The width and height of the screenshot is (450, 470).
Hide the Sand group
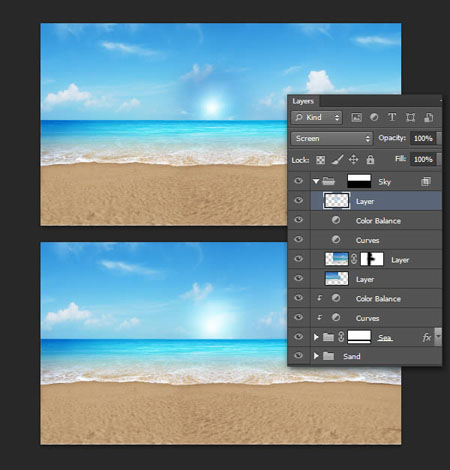pyautogui.click(x=299, y=356)
